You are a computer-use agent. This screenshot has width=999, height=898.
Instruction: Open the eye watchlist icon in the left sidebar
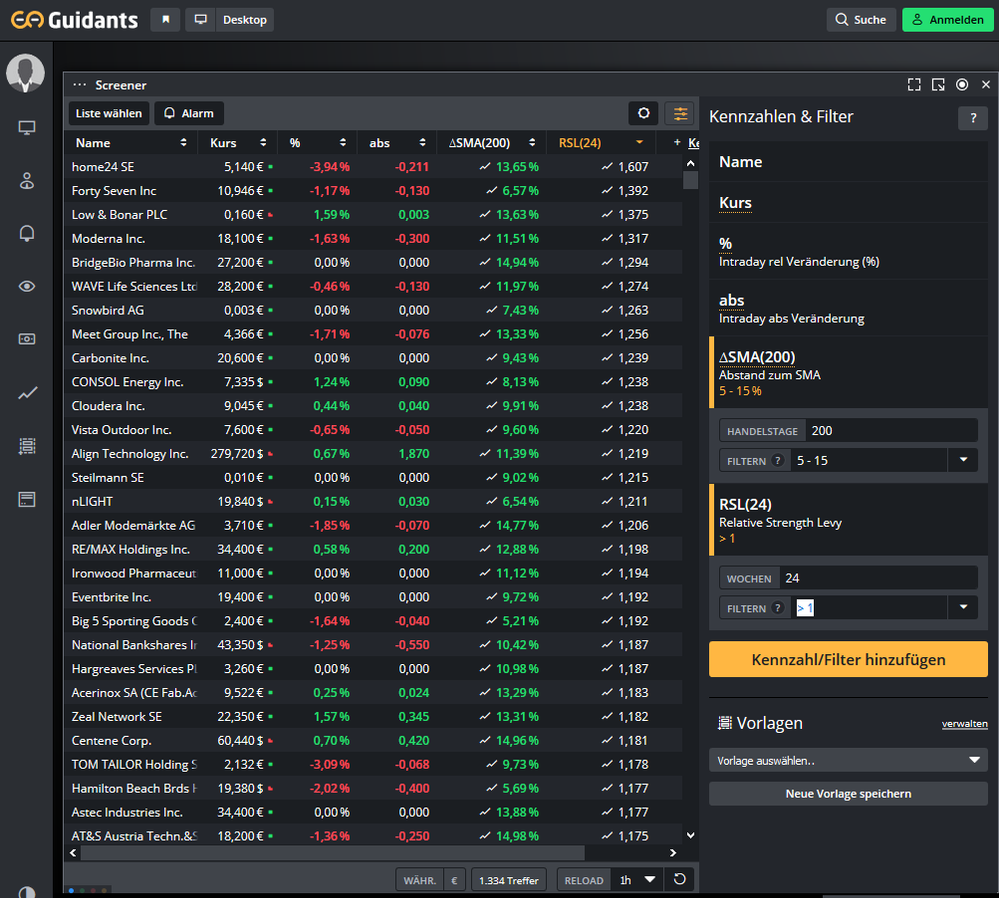pyautogui.click(x=27, y=286)
